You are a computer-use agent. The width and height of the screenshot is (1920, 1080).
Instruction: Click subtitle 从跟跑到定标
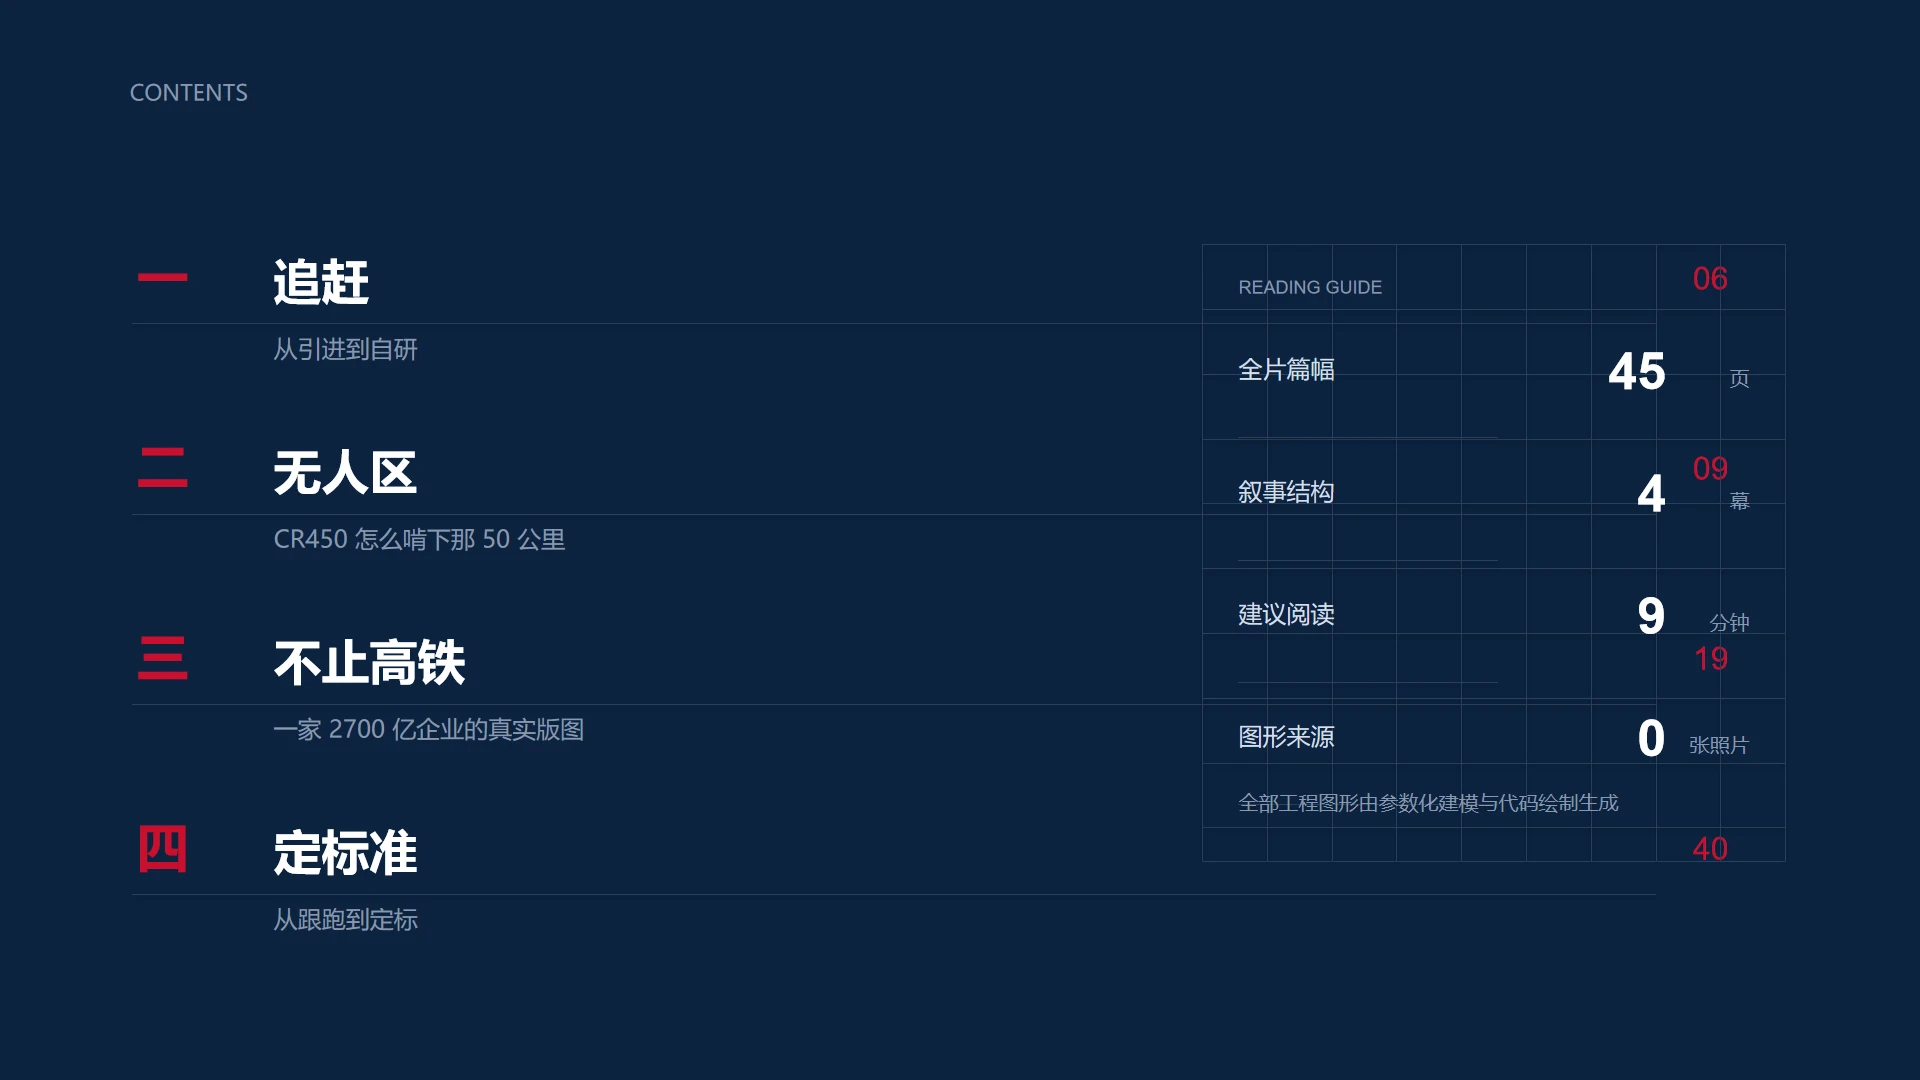pyautogui.click(x=345, y=919)
